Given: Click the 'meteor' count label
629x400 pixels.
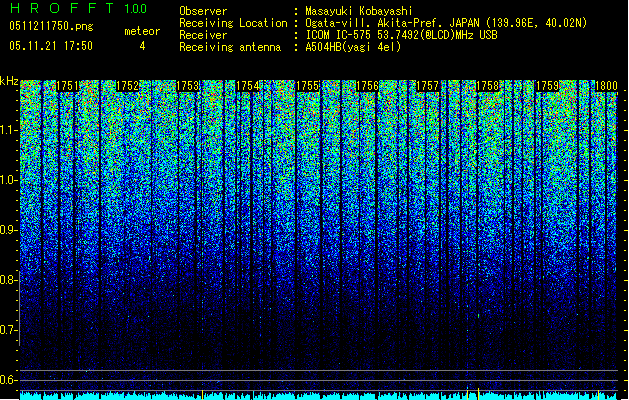Looking at the screenshot, I should click(142, 31).
